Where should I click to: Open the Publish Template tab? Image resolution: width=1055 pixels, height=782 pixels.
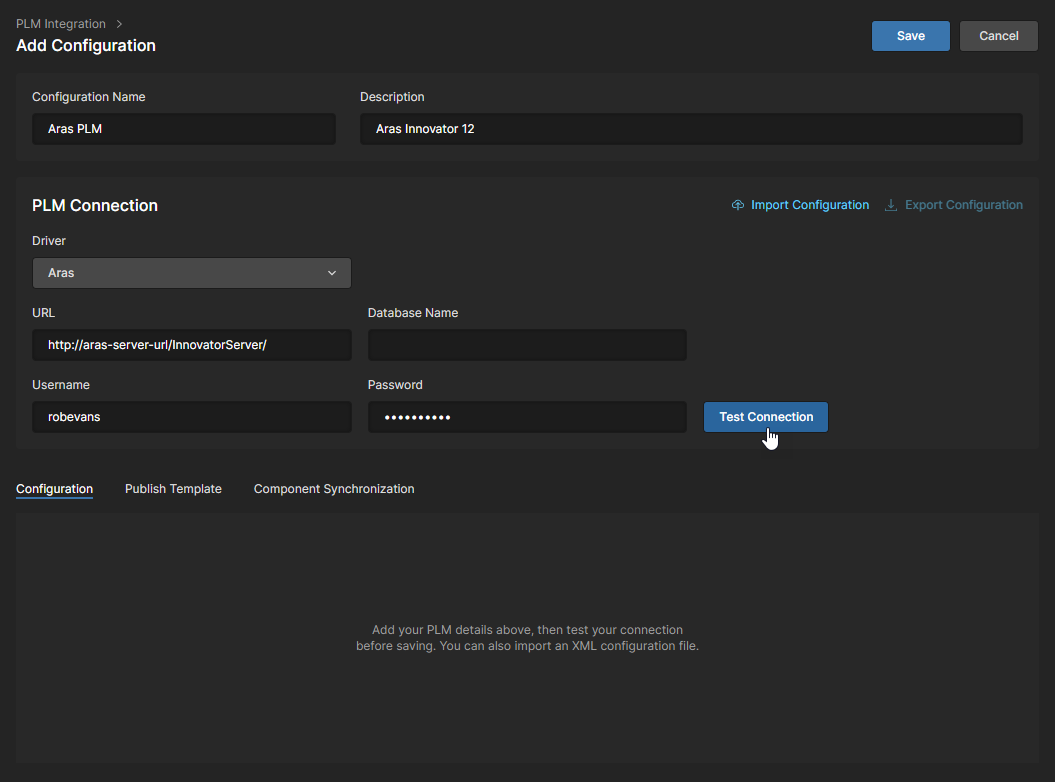pos(173,489)
